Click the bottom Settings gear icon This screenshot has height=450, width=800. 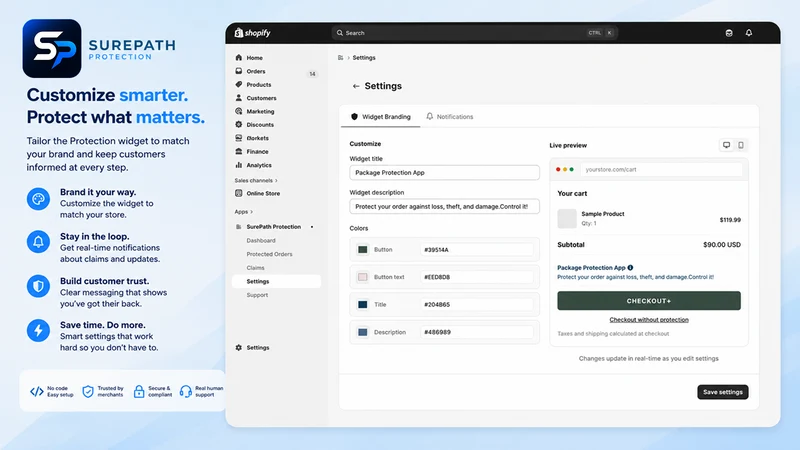[239, 347]
